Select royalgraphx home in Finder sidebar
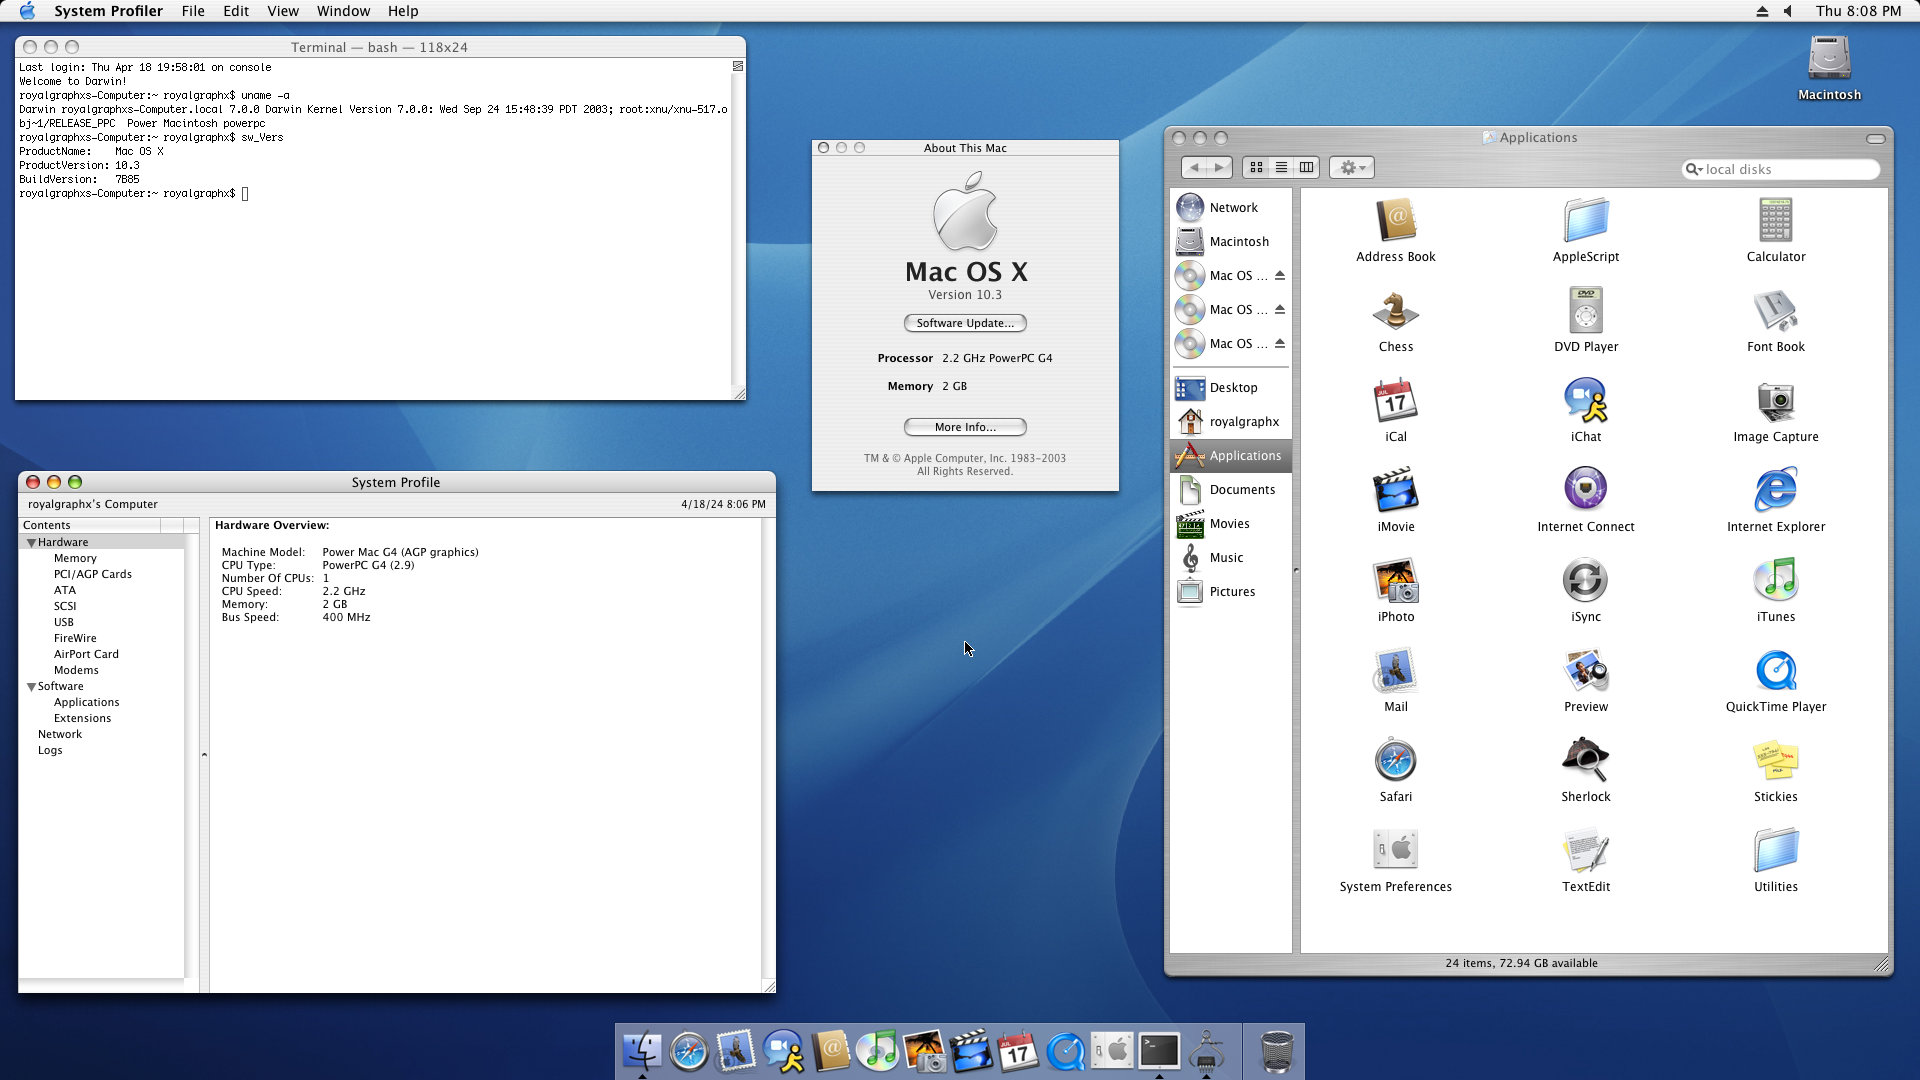This screenshot has height=1080, width=1920. pyautogui.click(x=1231, y=422)
